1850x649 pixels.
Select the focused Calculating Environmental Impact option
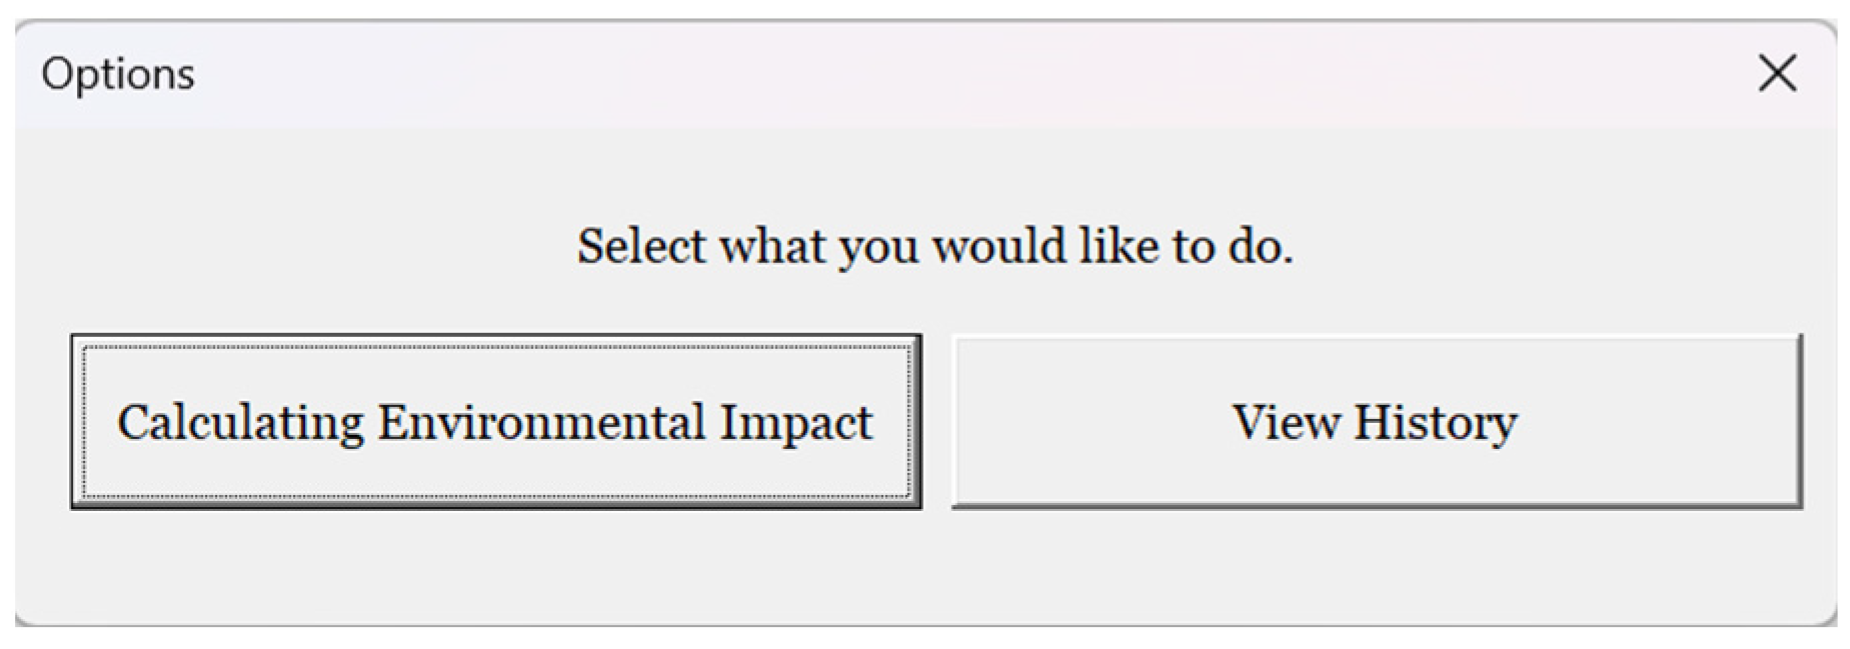pos(495,422)
